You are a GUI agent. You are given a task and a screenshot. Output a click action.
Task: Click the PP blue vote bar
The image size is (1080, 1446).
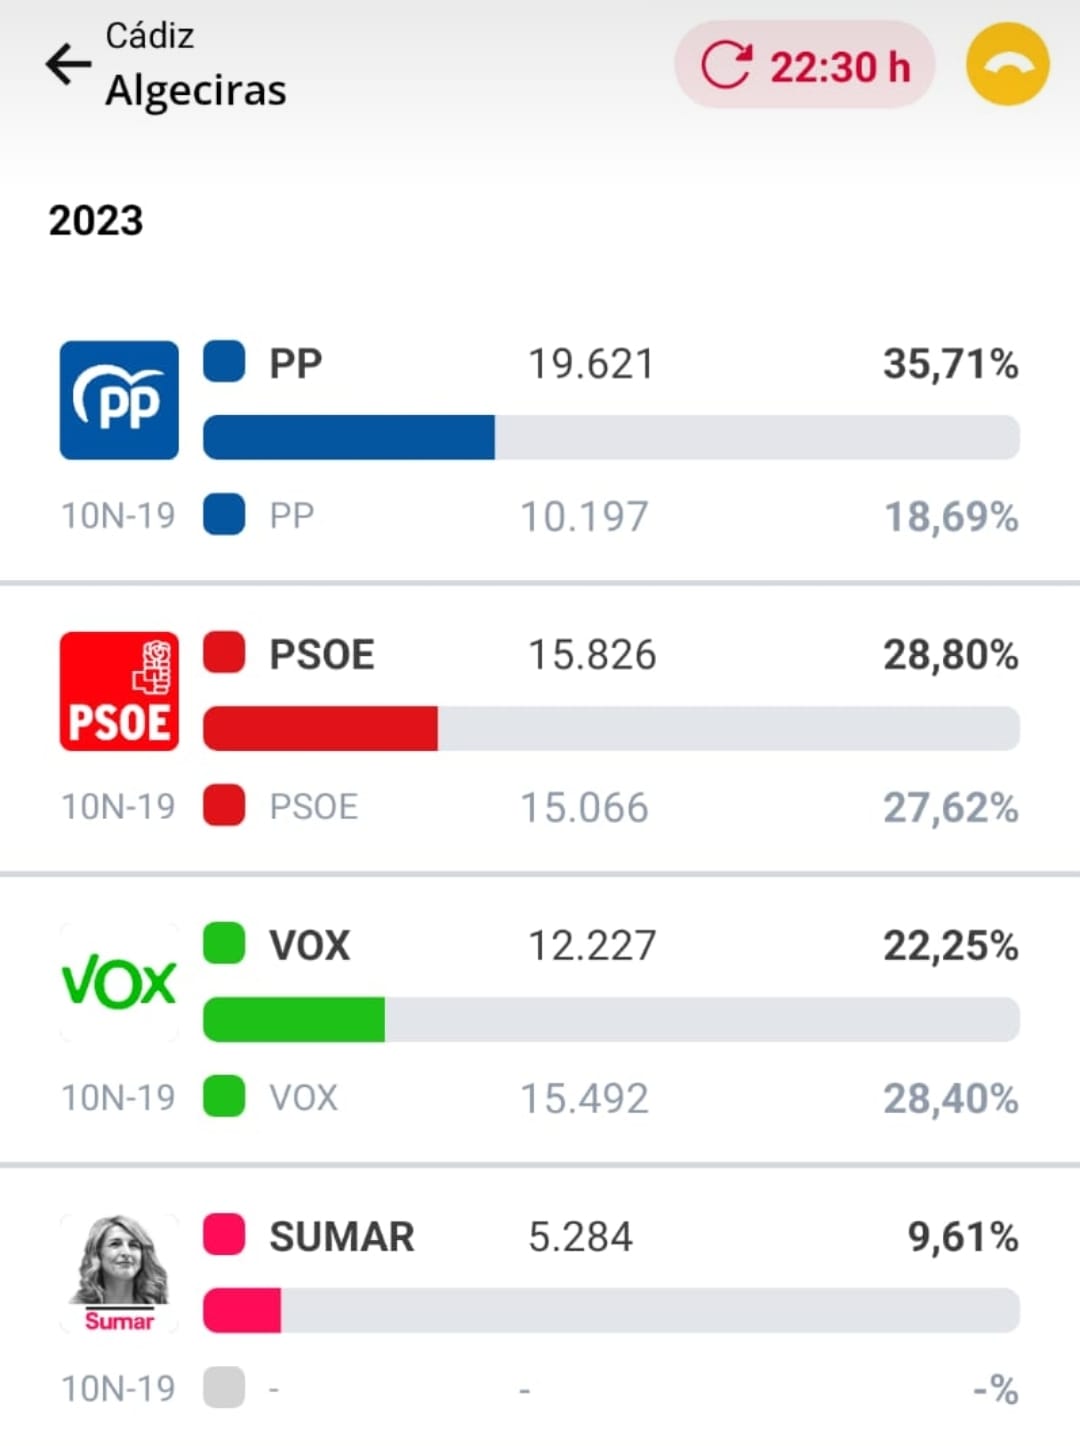pos(349,438)
